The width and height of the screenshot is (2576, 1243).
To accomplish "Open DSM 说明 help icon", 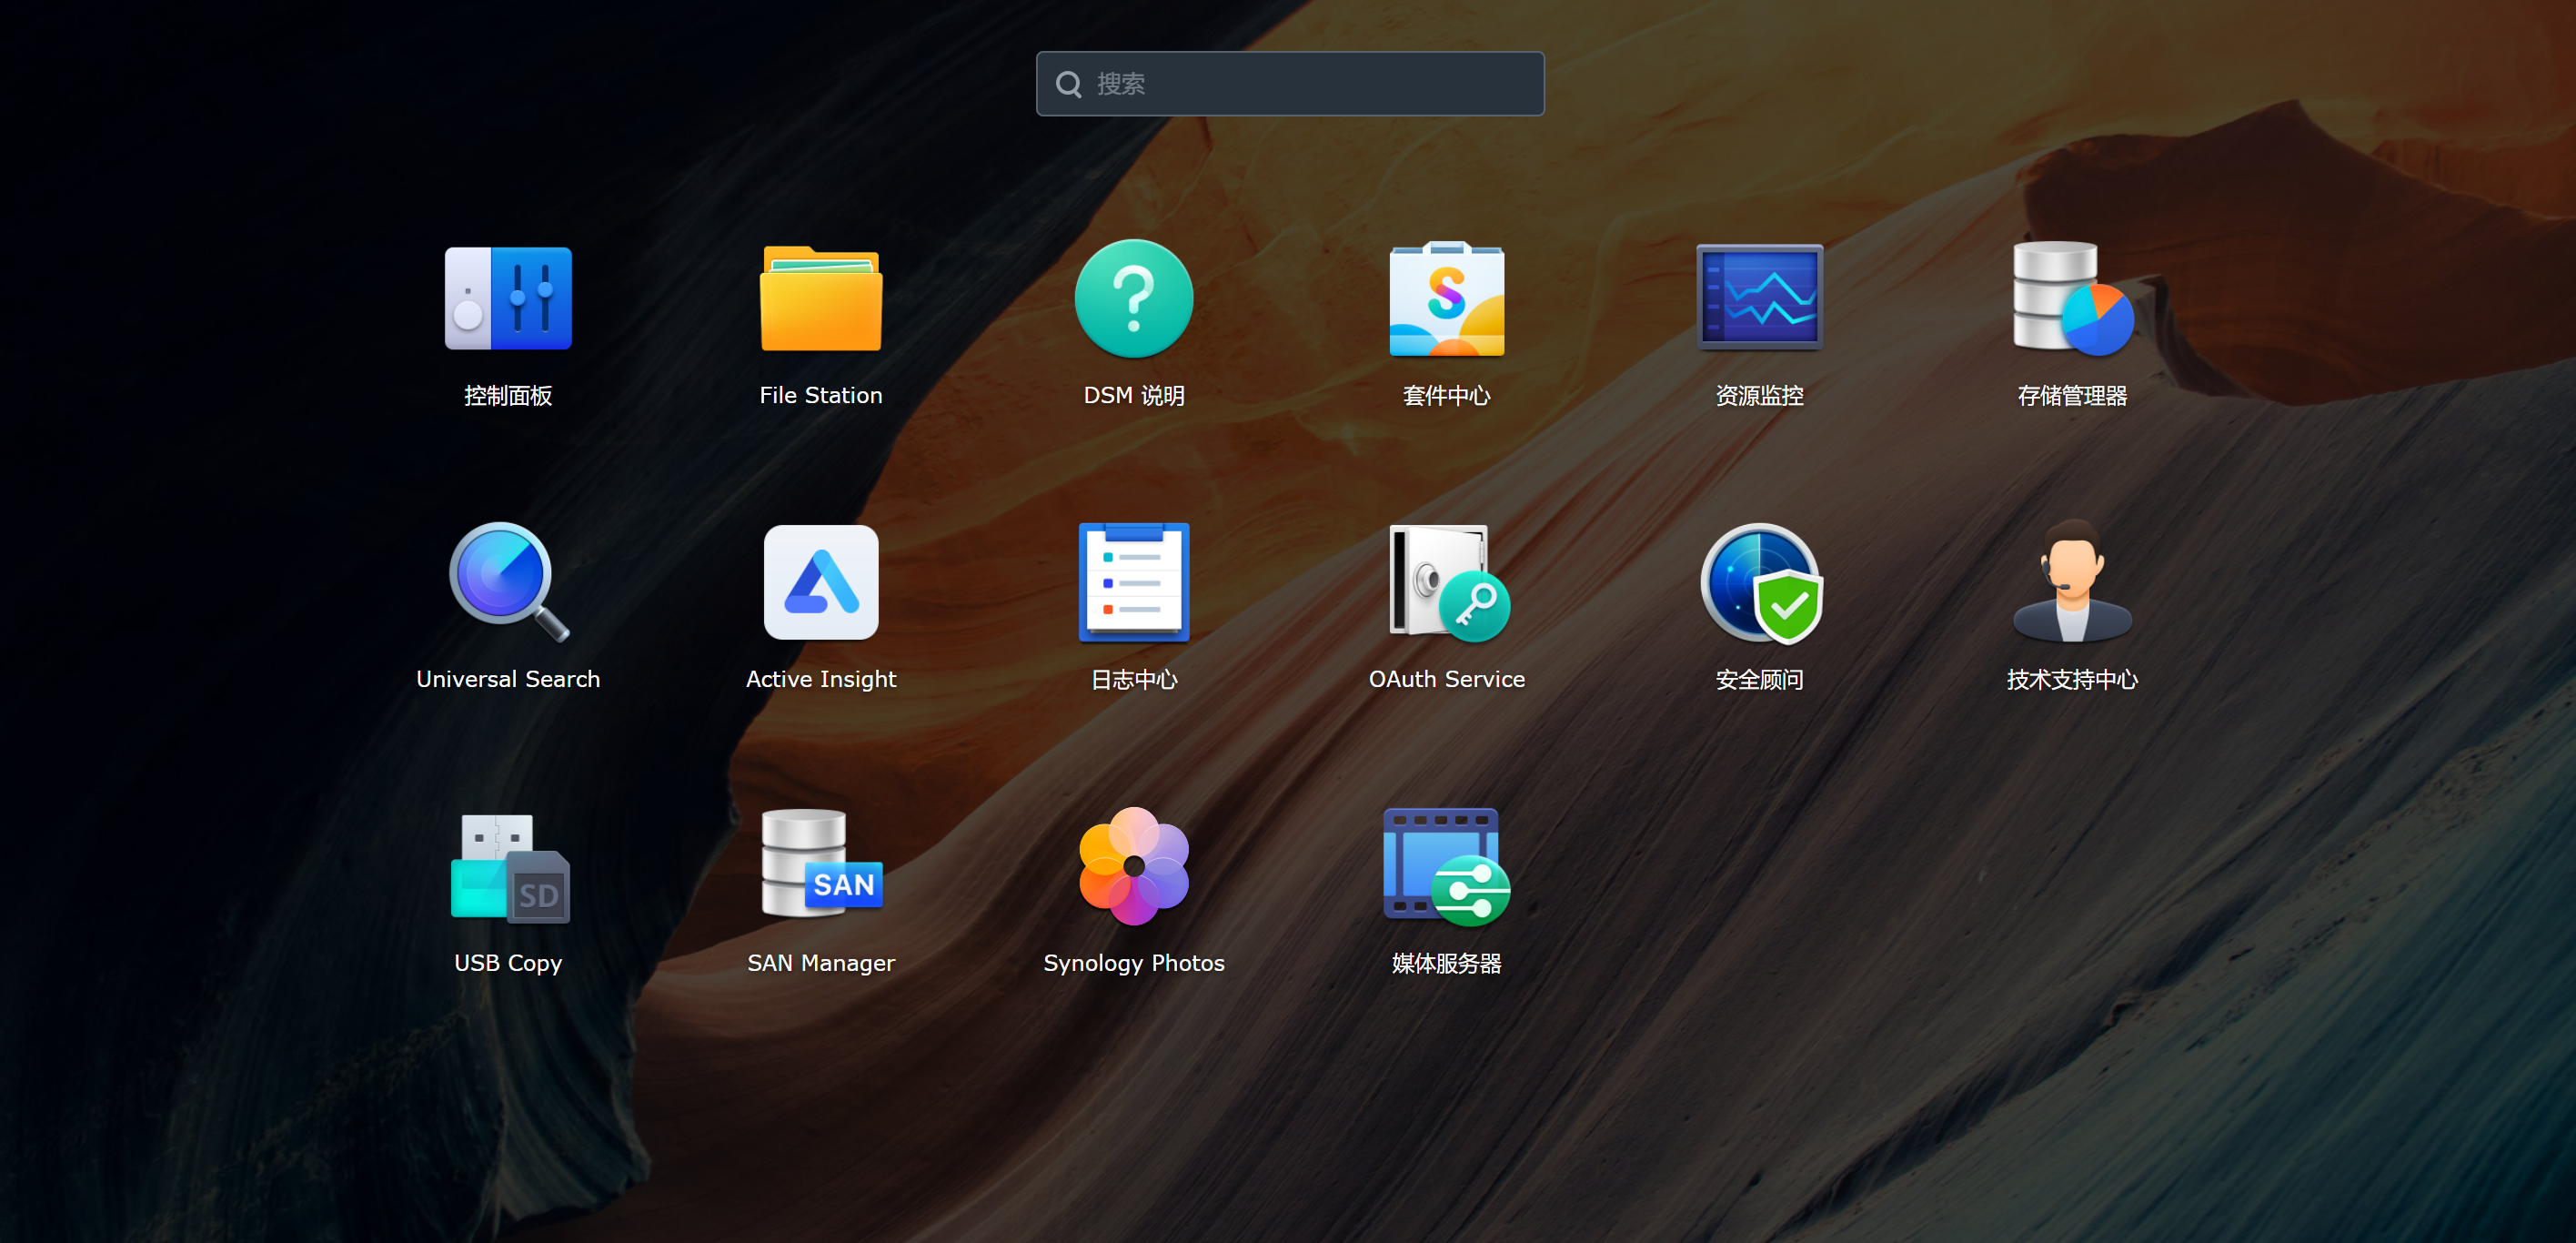I will (1133, 298).
